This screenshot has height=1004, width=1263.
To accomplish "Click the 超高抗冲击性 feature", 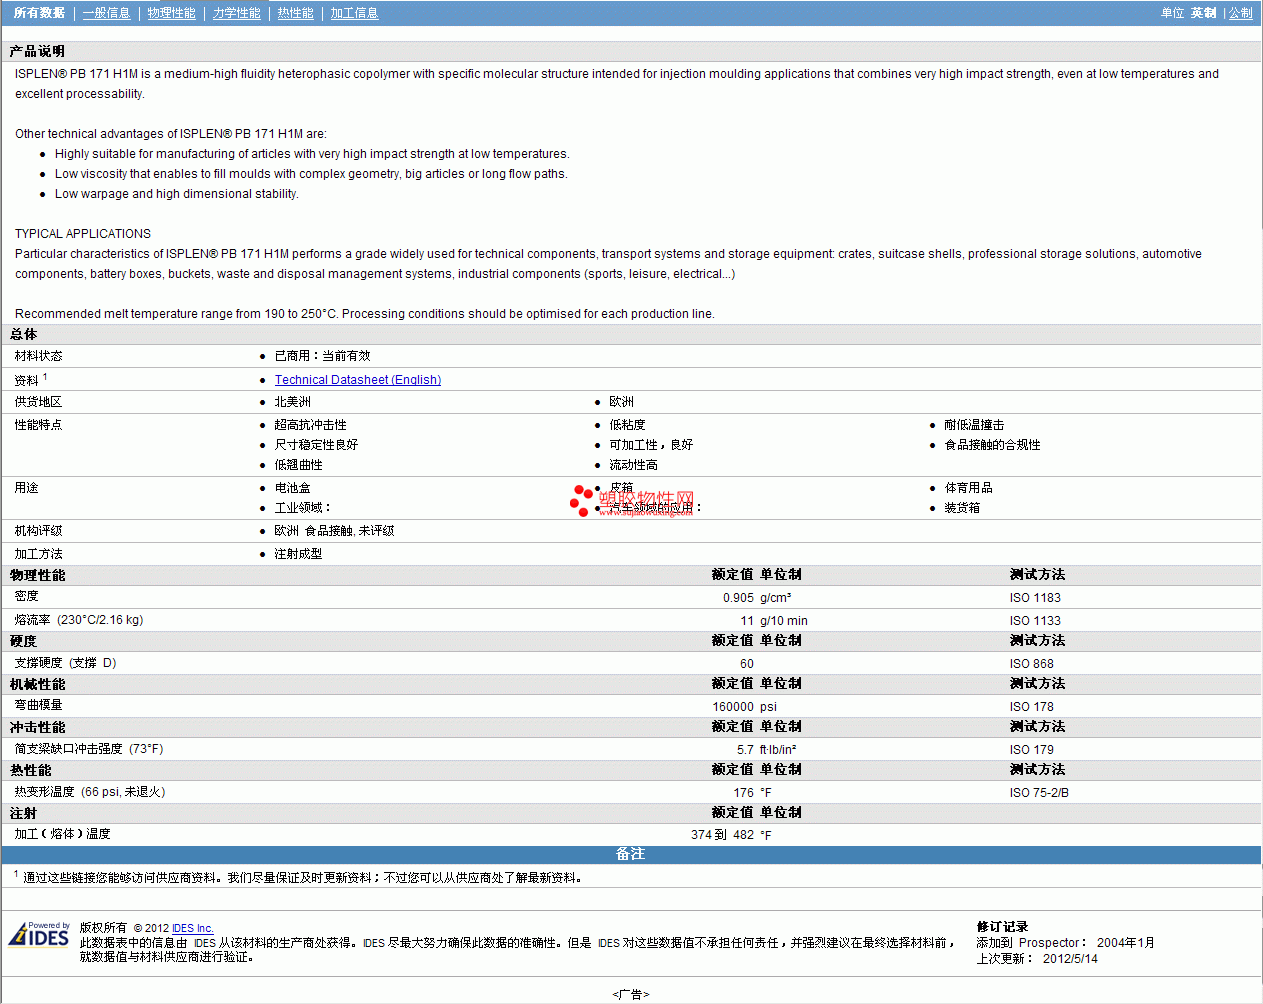I will 310,425.
